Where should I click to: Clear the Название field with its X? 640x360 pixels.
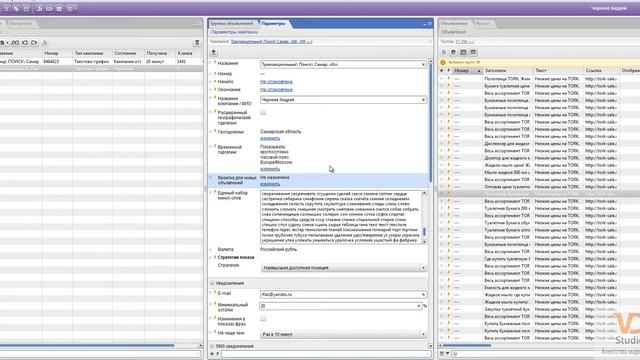point(423,64)
